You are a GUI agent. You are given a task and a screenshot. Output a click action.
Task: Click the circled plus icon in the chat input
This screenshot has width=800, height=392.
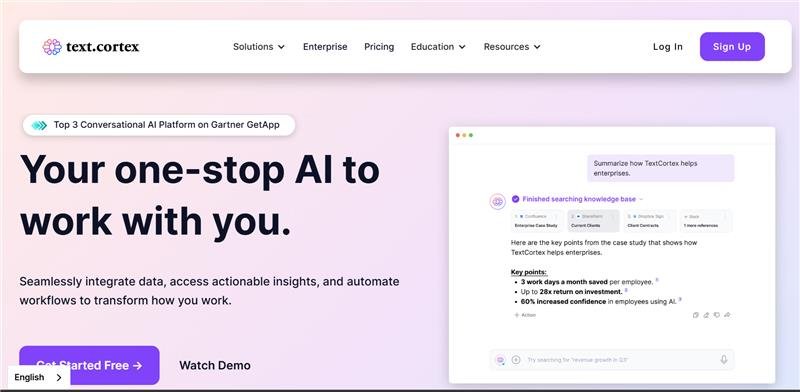(x=516, y=360)
